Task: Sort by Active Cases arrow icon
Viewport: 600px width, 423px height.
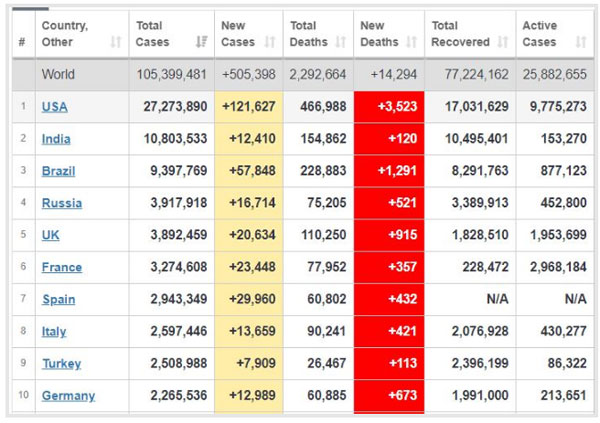Action: point(581,42)
